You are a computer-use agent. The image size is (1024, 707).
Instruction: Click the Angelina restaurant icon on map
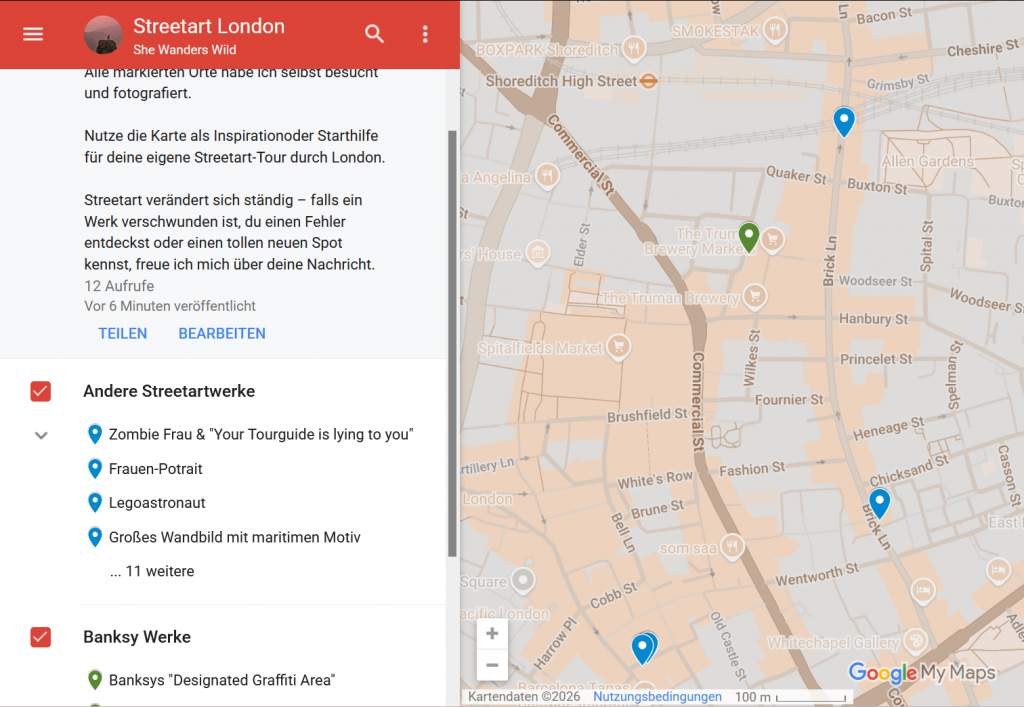(x=547, y=176)
